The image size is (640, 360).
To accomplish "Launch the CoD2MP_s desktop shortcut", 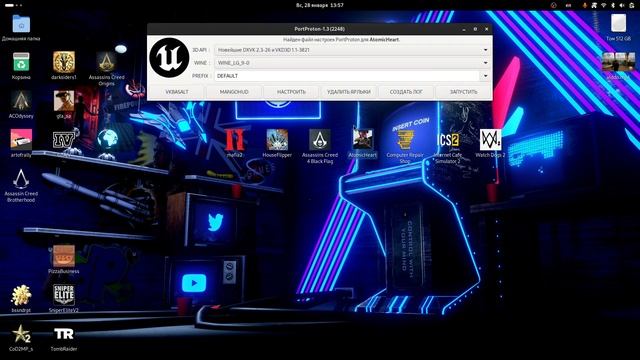I will [x=21, y=334].
